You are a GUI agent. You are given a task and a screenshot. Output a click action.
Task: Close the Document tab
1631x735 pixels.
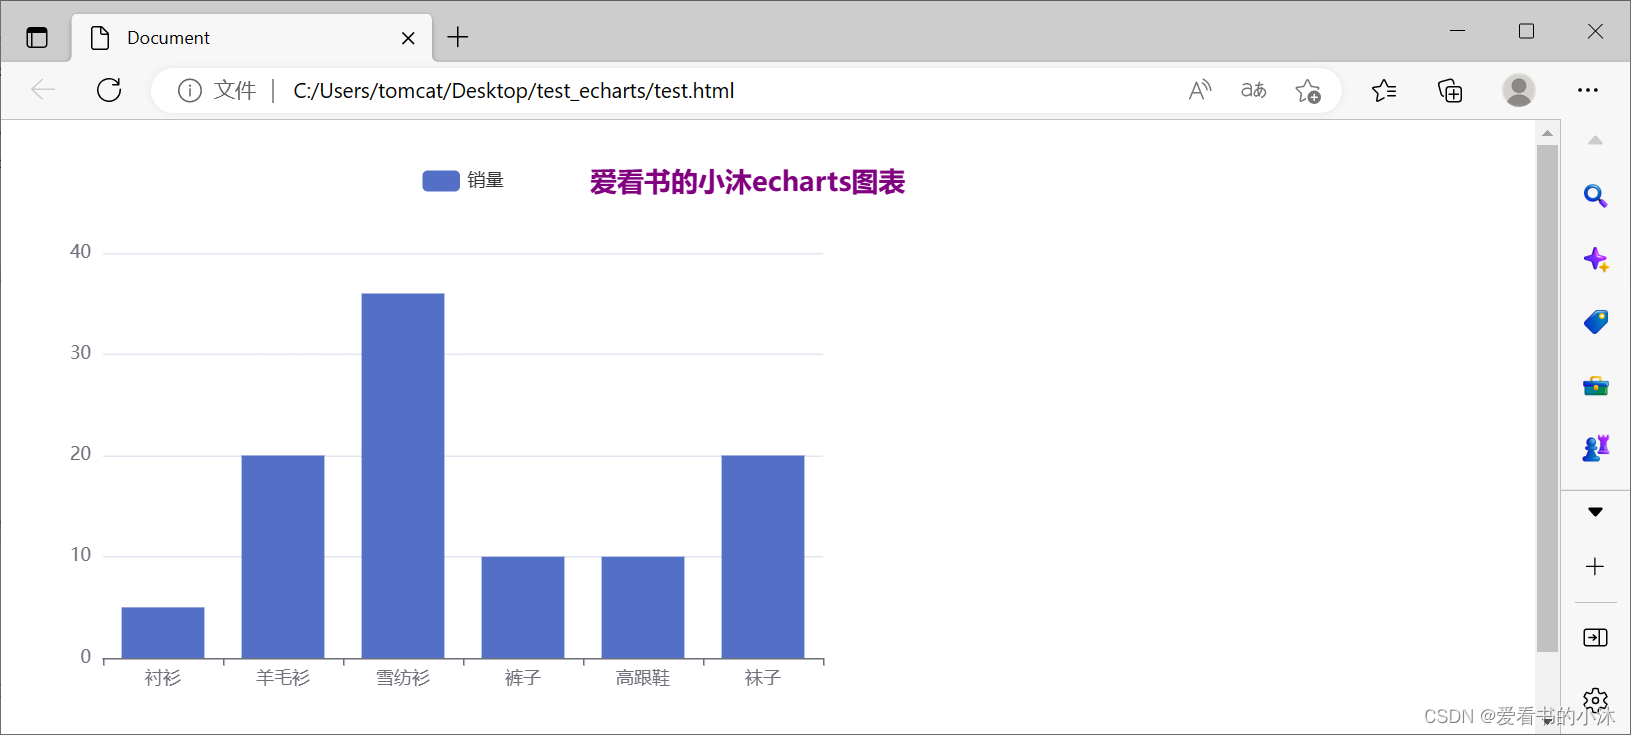click(x=408, y=38)
